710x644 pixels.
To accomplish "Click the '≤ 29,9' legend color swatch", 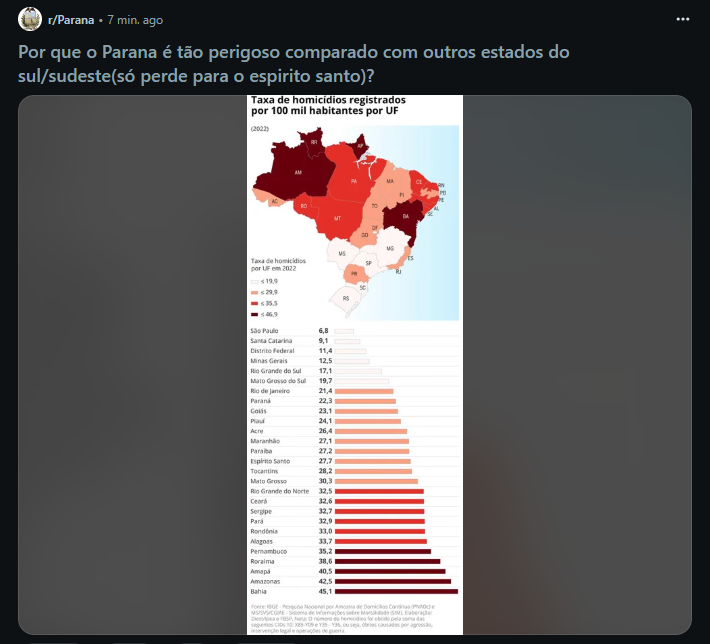I will click(254, 293).
